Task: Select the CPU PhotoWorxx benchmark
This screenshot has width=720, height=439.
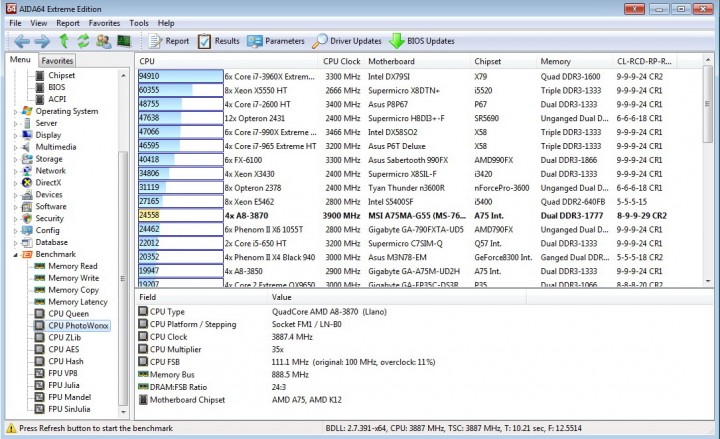Action: coord(79,326)
